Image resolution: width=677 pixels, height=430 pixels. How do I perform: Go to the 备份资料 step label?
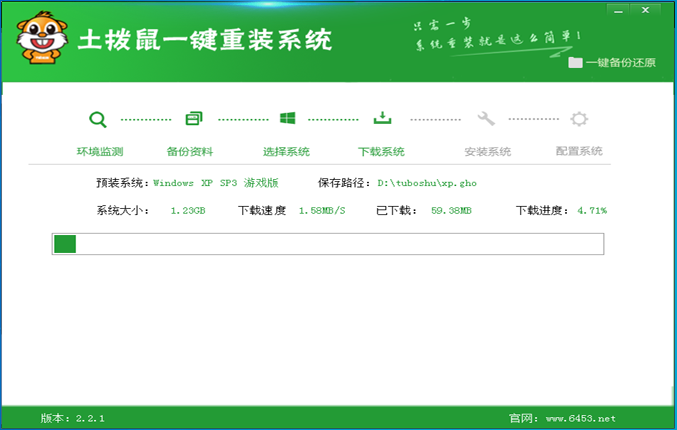[190, 152]
